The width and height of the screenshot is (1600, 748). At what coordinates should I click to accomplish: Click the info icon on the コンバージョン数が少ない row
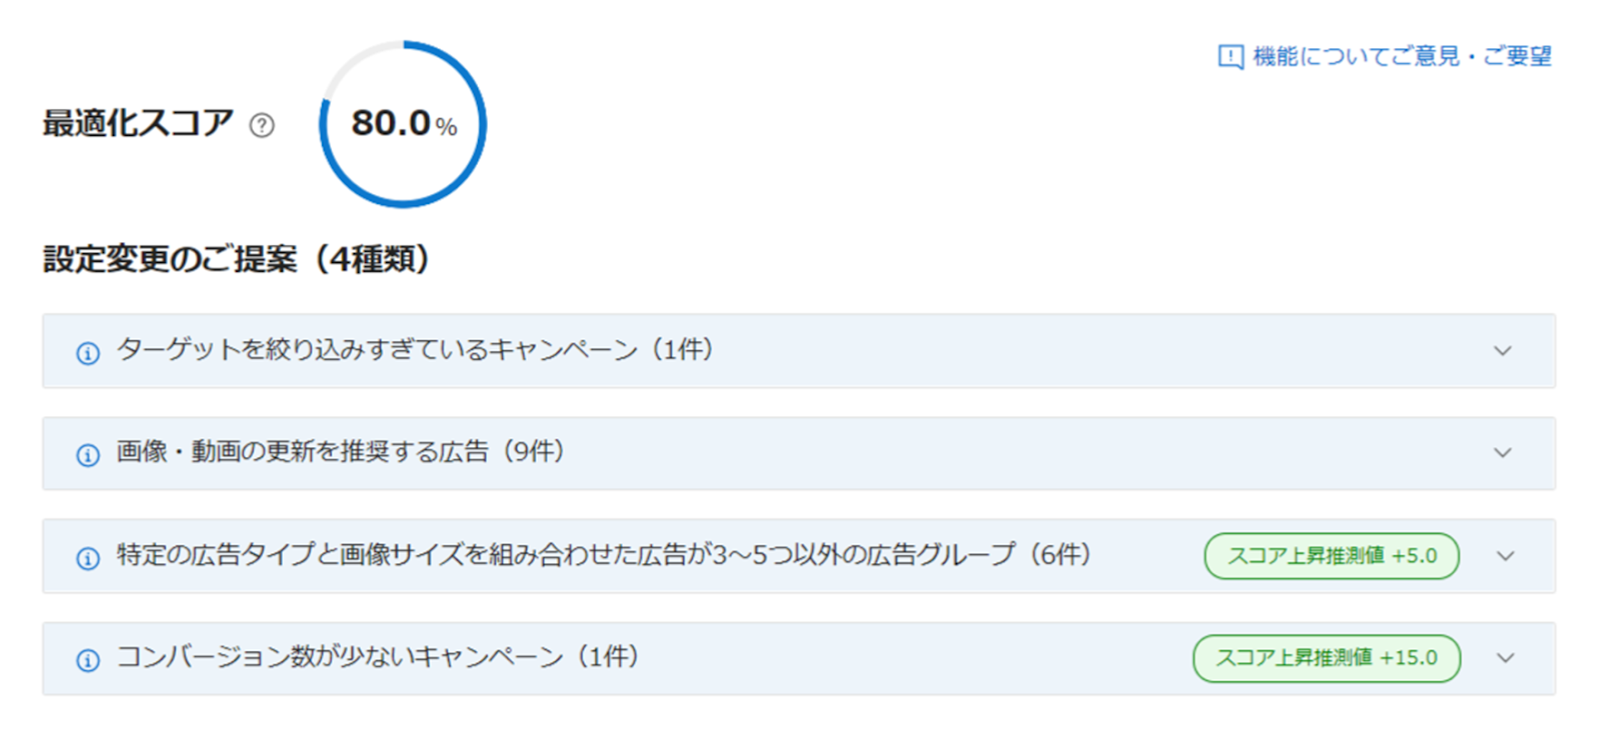tap(88, 660)
